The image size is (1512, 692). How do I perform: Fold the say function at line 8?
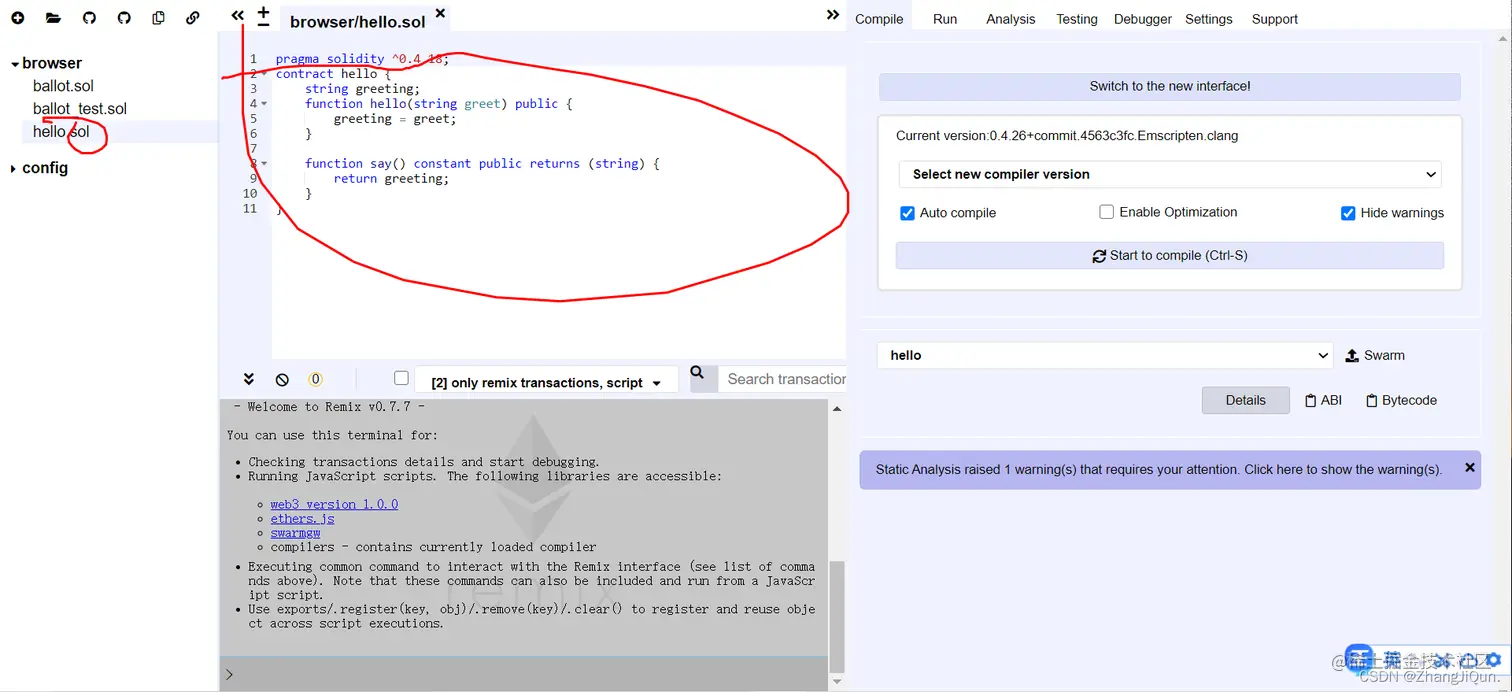(264, 164)
